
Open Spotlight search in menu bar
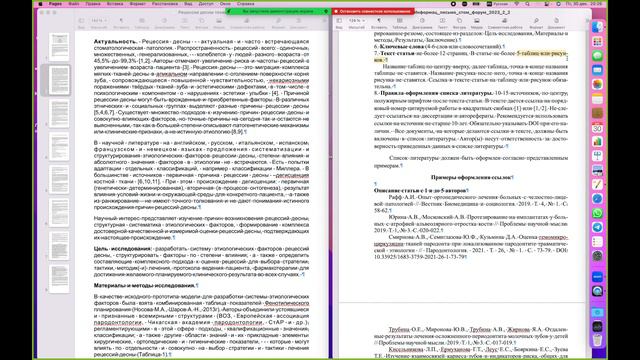pos(527,4)
